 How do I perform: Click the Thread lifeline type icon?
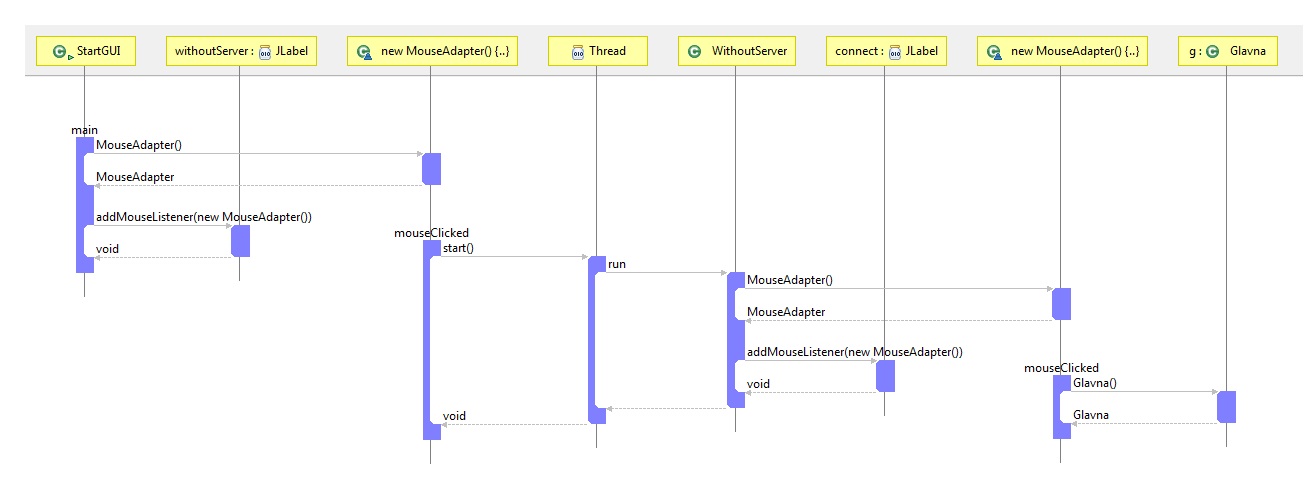pyautogui.click(x=577, y=52)
